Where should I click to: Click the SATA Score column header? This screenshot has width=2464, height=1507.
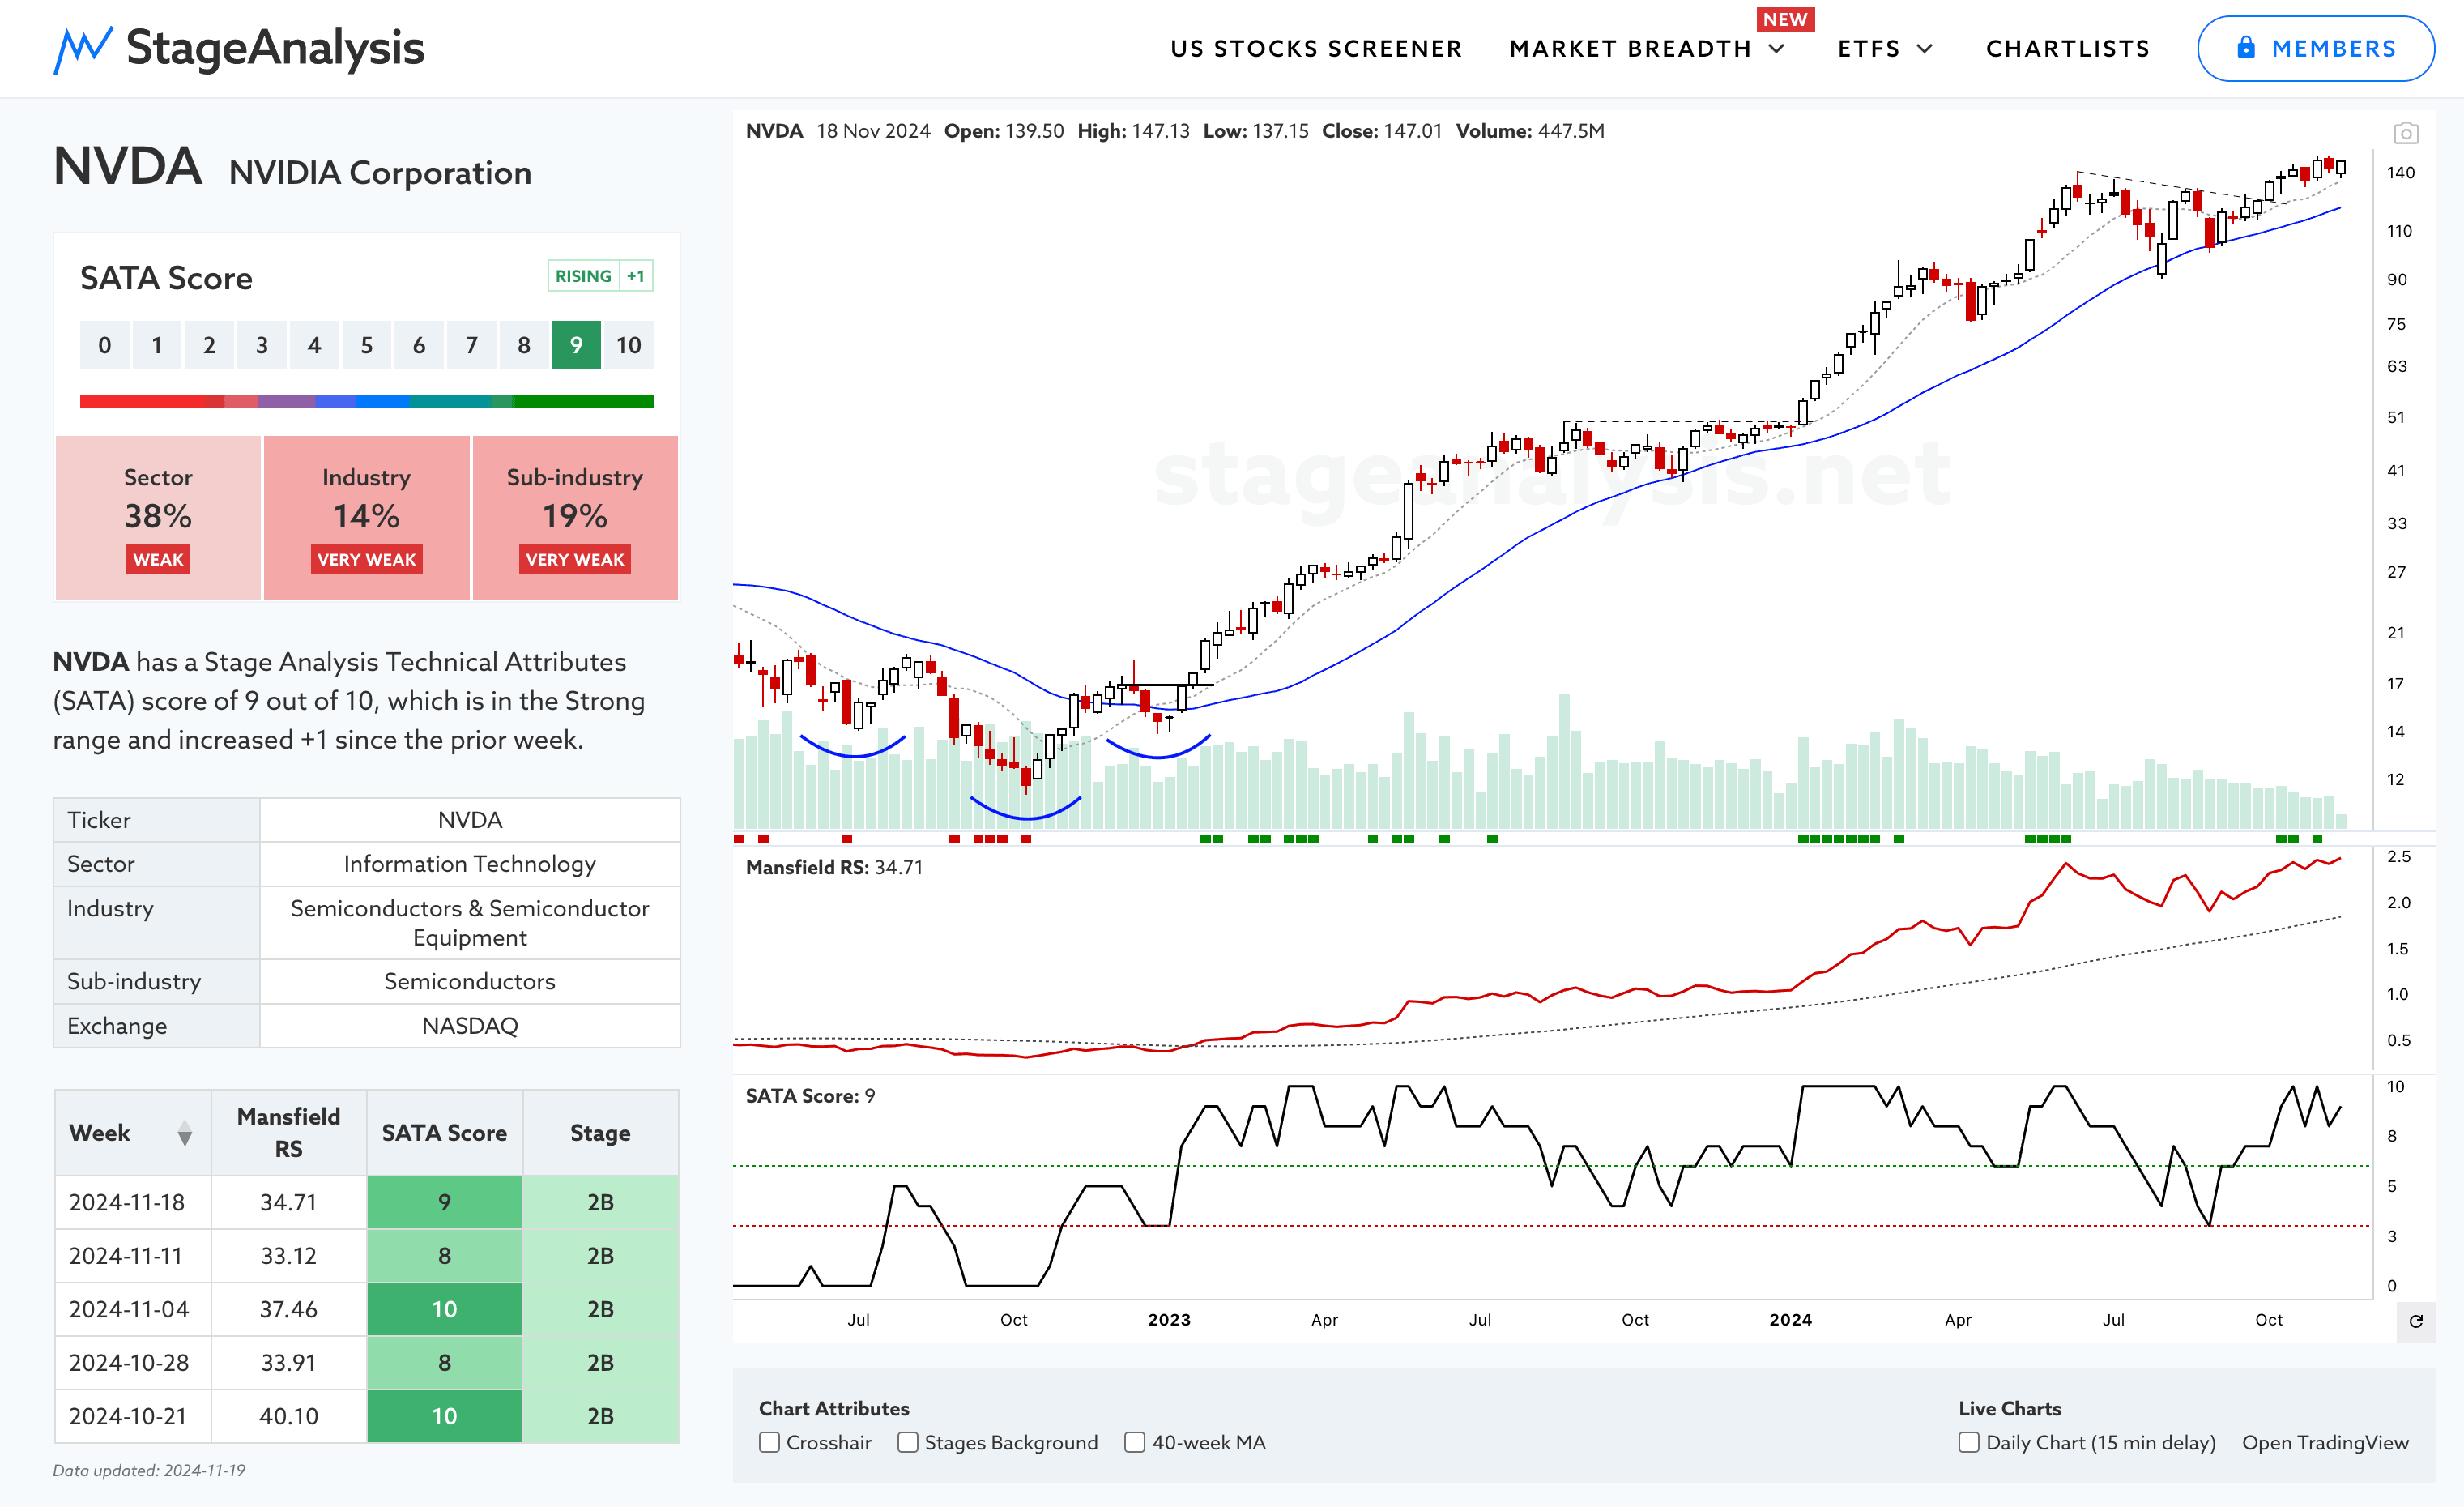click(444, 1133)
